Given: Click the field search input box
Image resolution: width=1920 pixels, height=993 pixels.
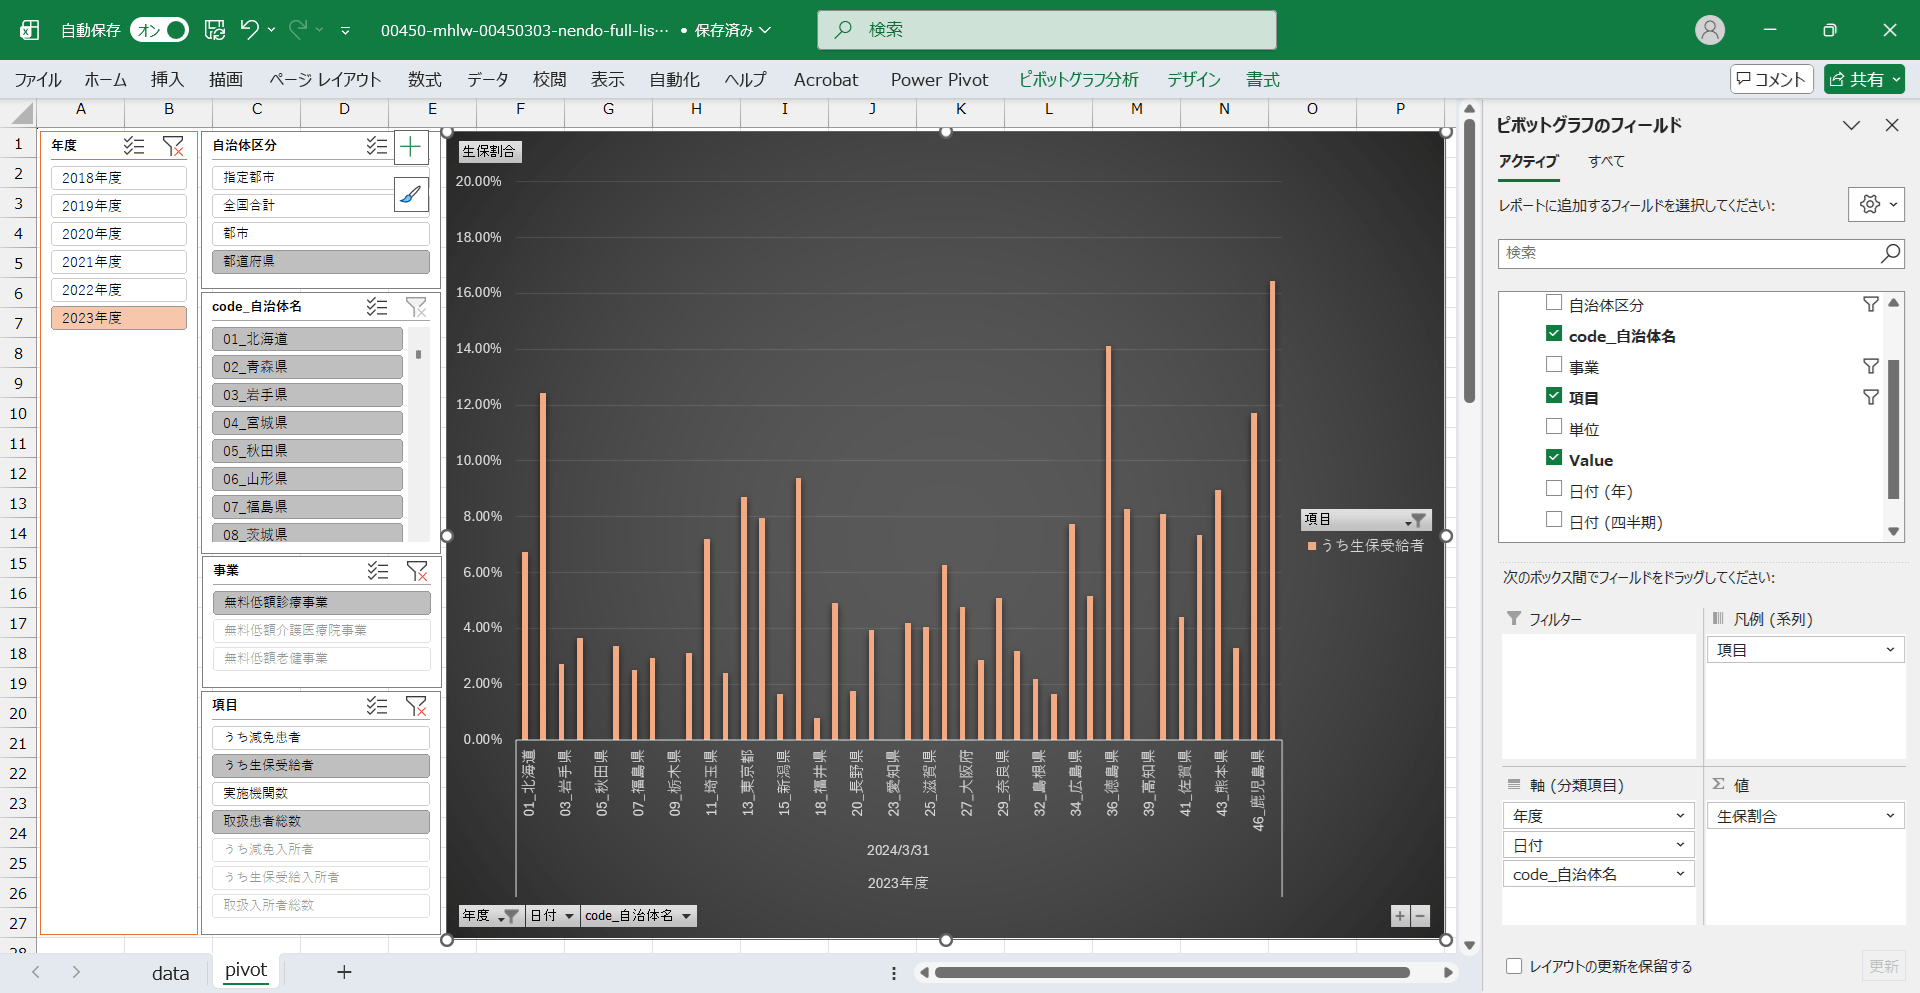Looking at the screenshot, I should 1690,253.
